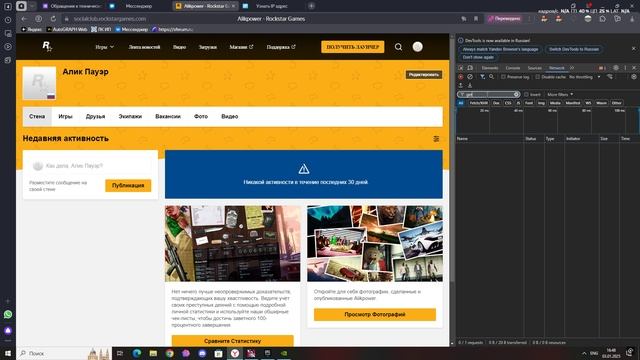
Task: Expand the Игры menu in site header
Action: (x=104, y=47)
